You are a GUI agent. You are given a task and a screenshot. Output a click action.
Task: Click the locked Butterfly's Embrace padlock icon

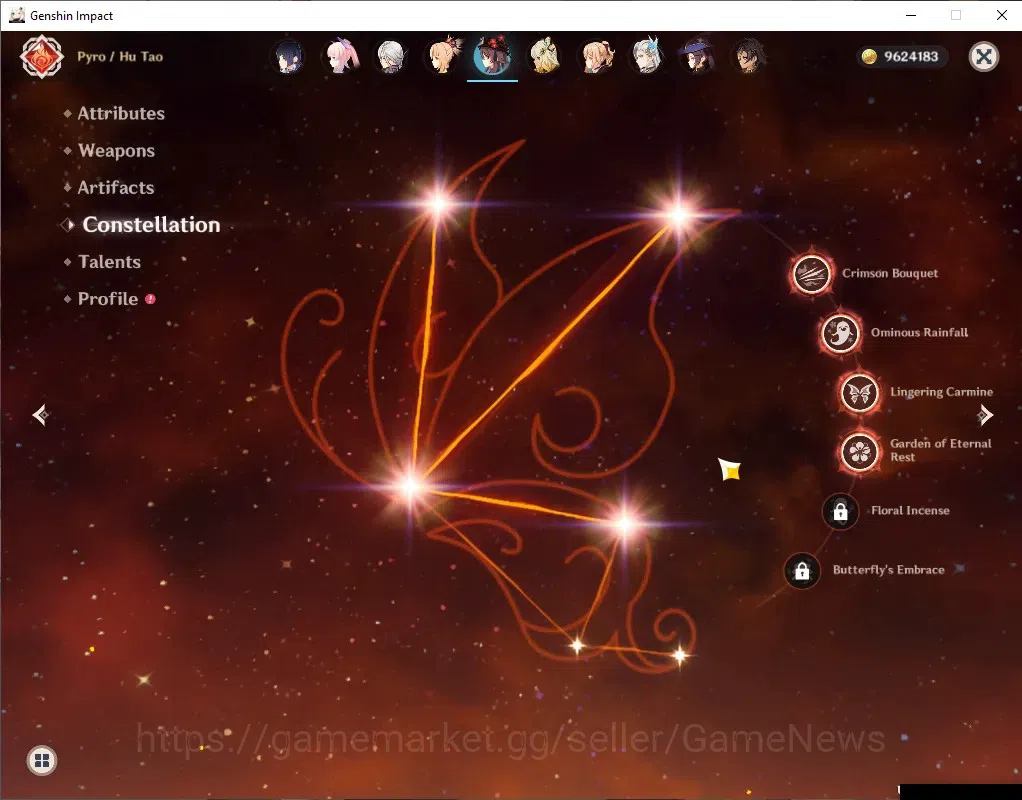(x=802, y=570)
